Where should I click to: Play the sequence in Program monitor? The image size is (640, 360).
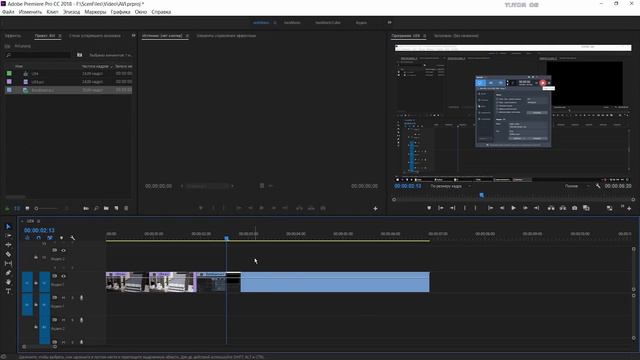(513, 208)
